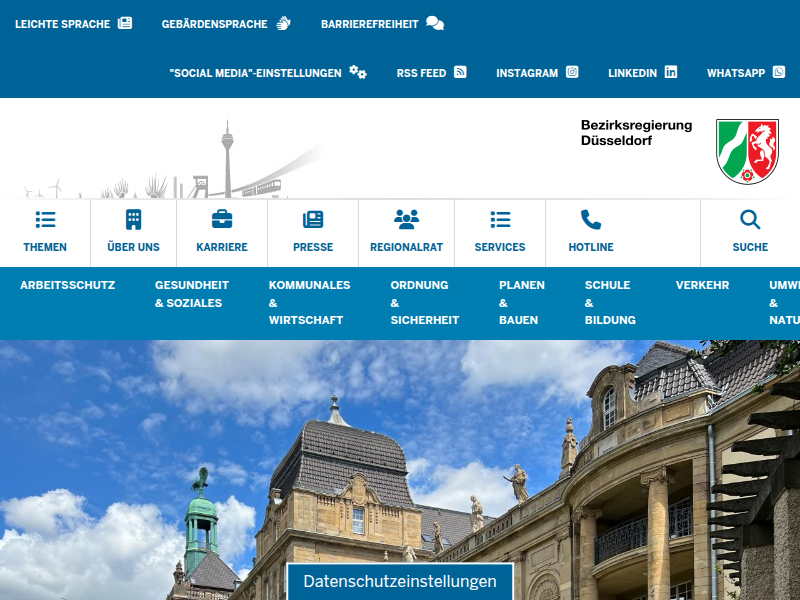Select the Arbeitsschutz topic
This screenshot has width=800, height=600.
click(x=67, y=285)
